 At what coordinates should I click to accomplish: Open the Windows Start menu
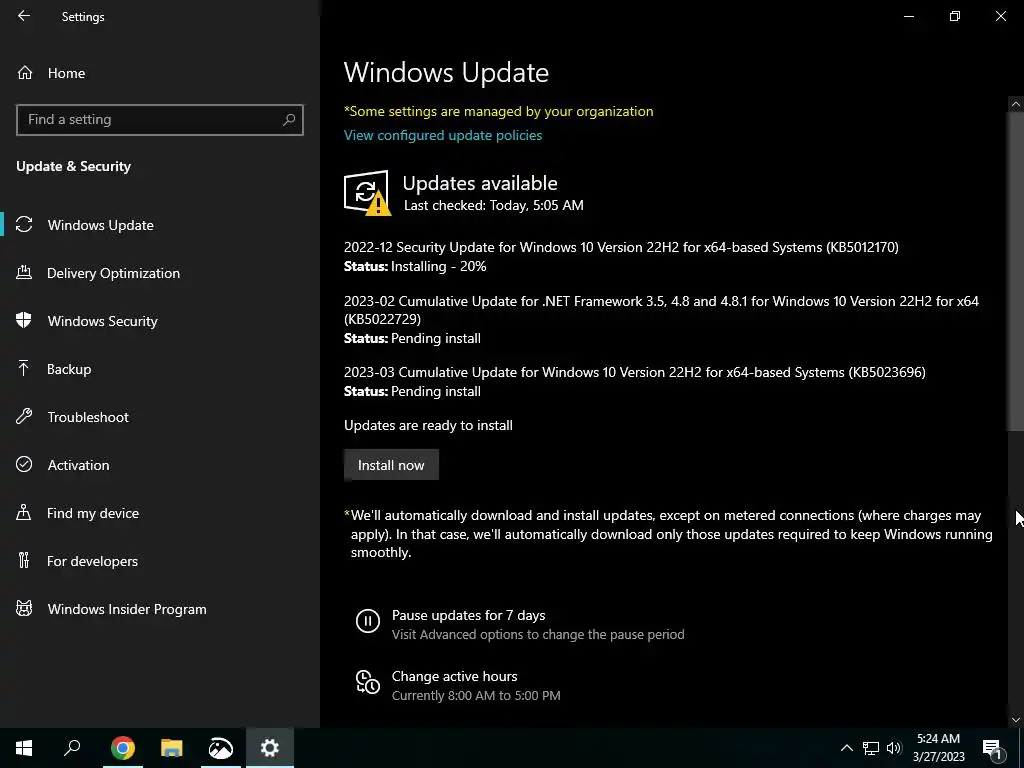pos(24,748)
